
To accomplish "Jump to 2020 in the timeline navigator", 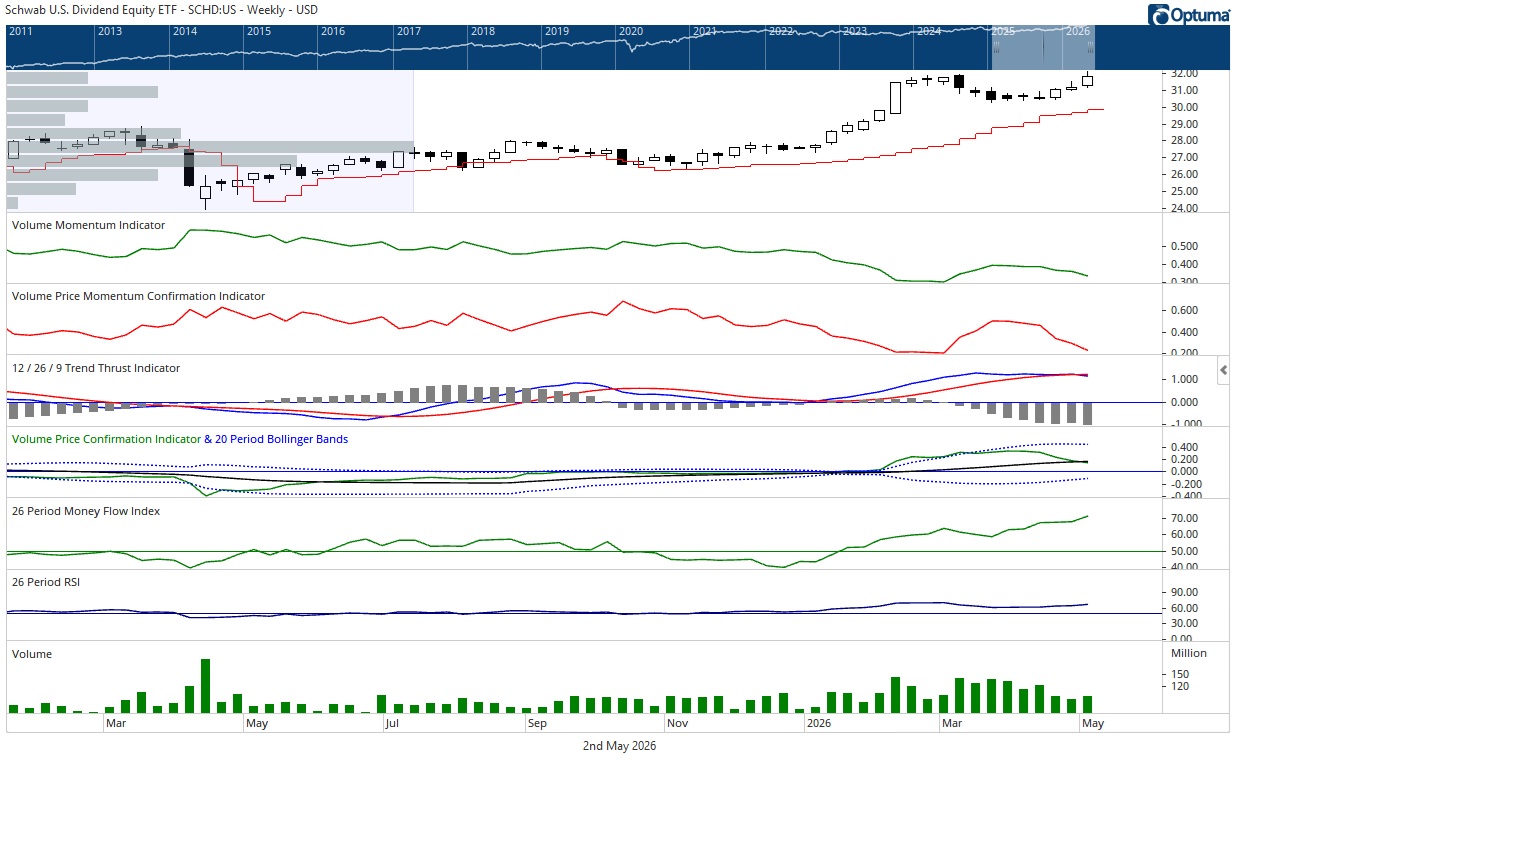I will pos(631,31).
